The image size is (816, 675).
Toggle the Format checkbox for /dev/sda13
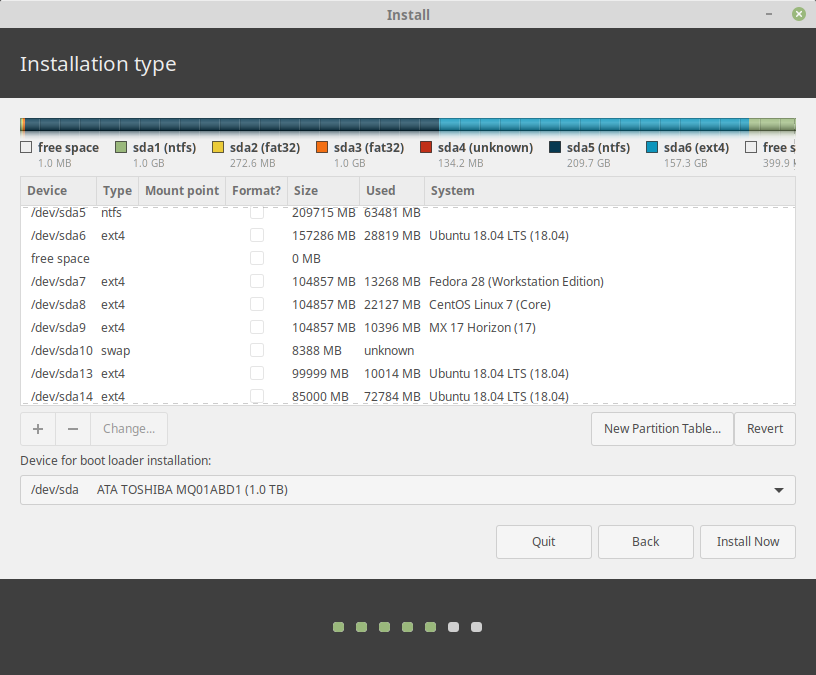pyautogui.click(x=257, y=373)
